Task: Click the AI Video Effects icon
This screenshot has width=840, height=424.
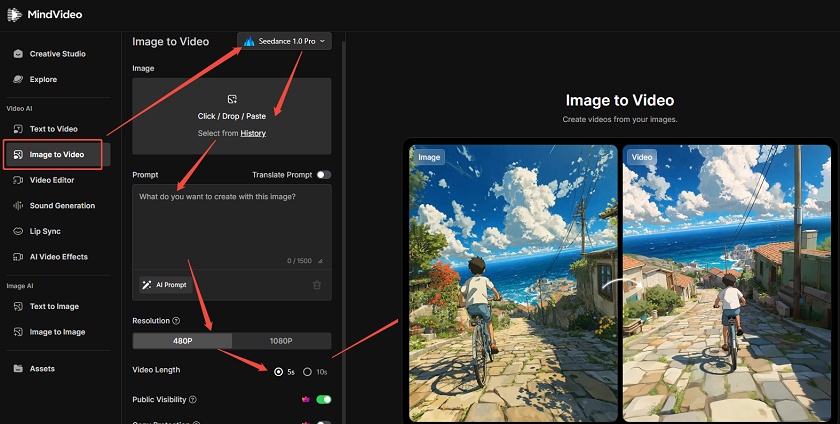Action: tap(18, 257)
